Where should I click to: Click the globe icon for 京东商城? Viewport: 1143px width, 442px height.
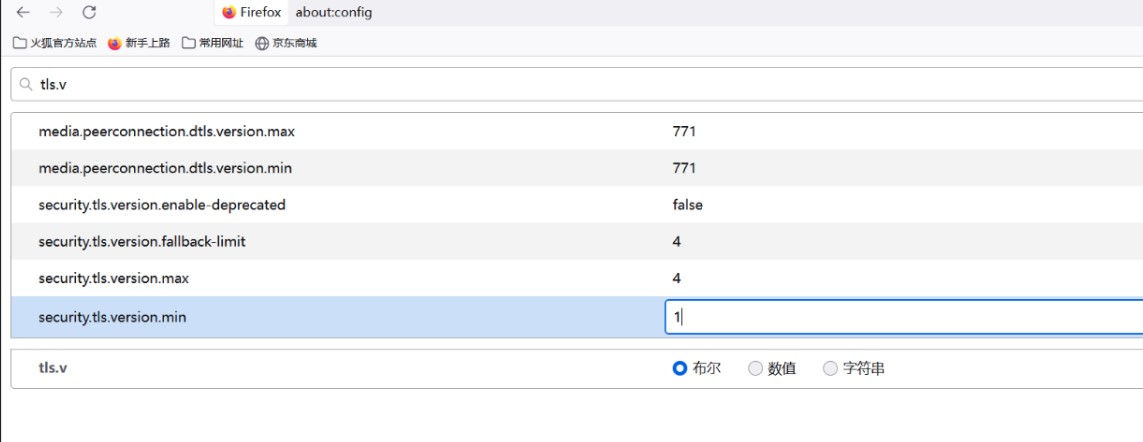pyautogui.click(x=262, y=43)
